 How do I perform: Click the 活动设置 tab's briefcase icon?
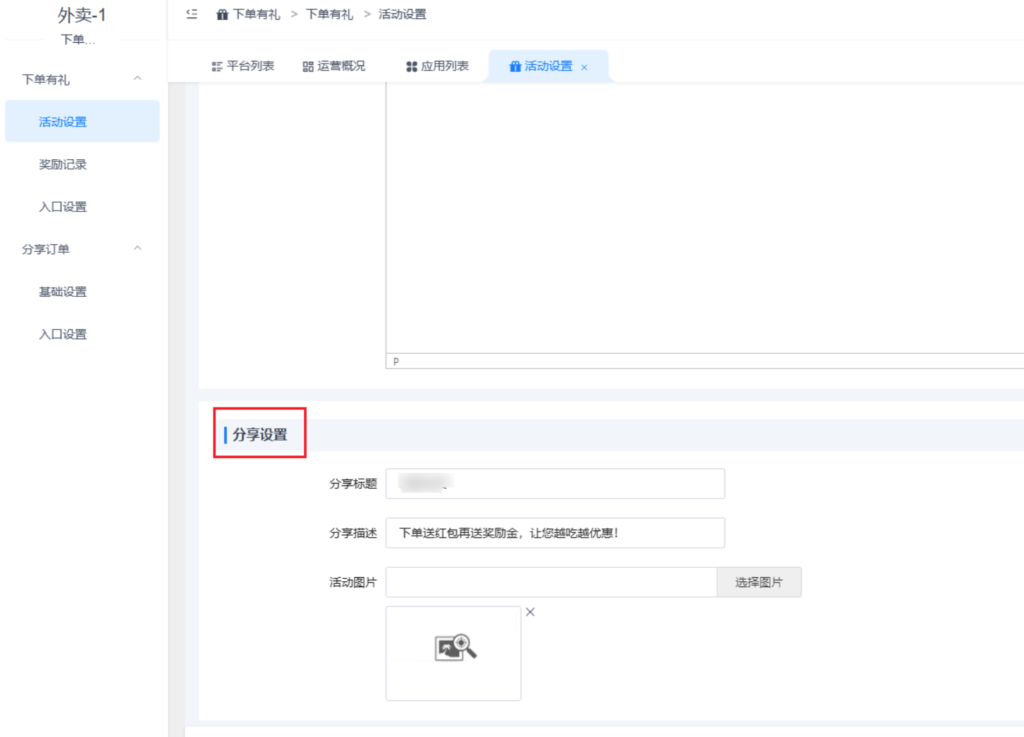pos(518,65)
